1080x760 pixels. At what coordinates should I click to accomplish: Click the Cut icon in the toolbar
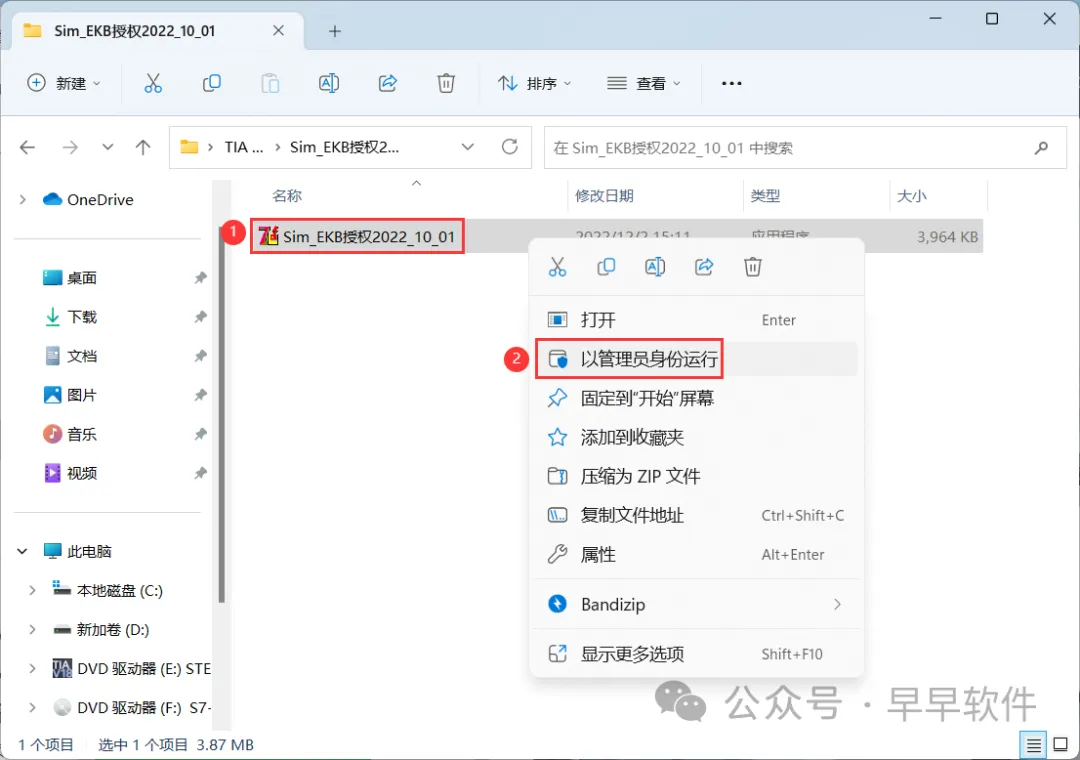pyautogui.click(x=153, y=83)
